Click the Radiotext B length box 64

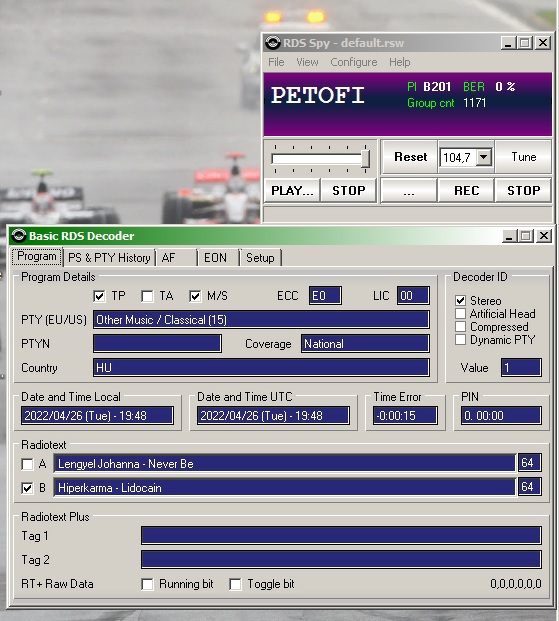[x=529, y=487]
